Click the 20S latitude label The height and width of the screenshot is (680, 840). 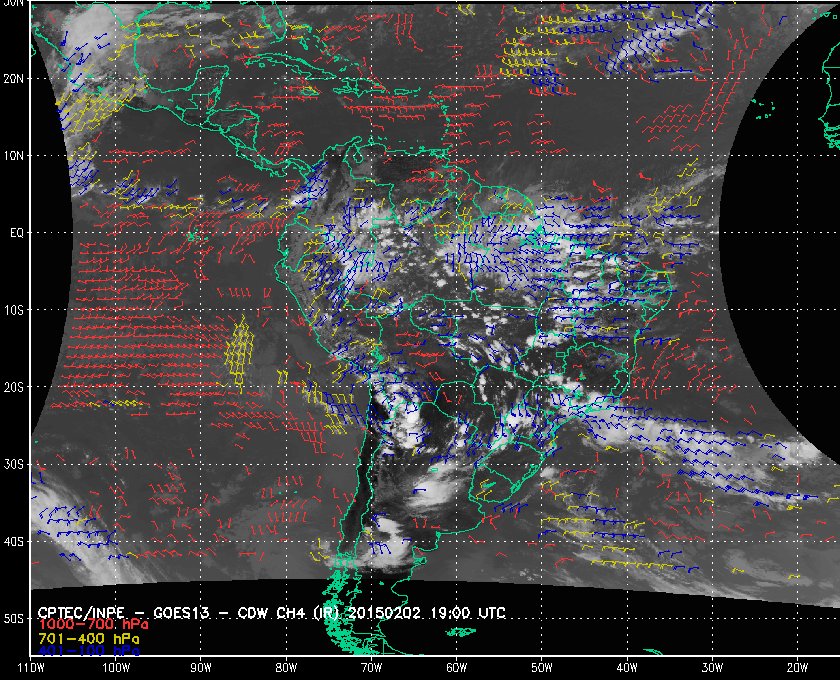13,387
